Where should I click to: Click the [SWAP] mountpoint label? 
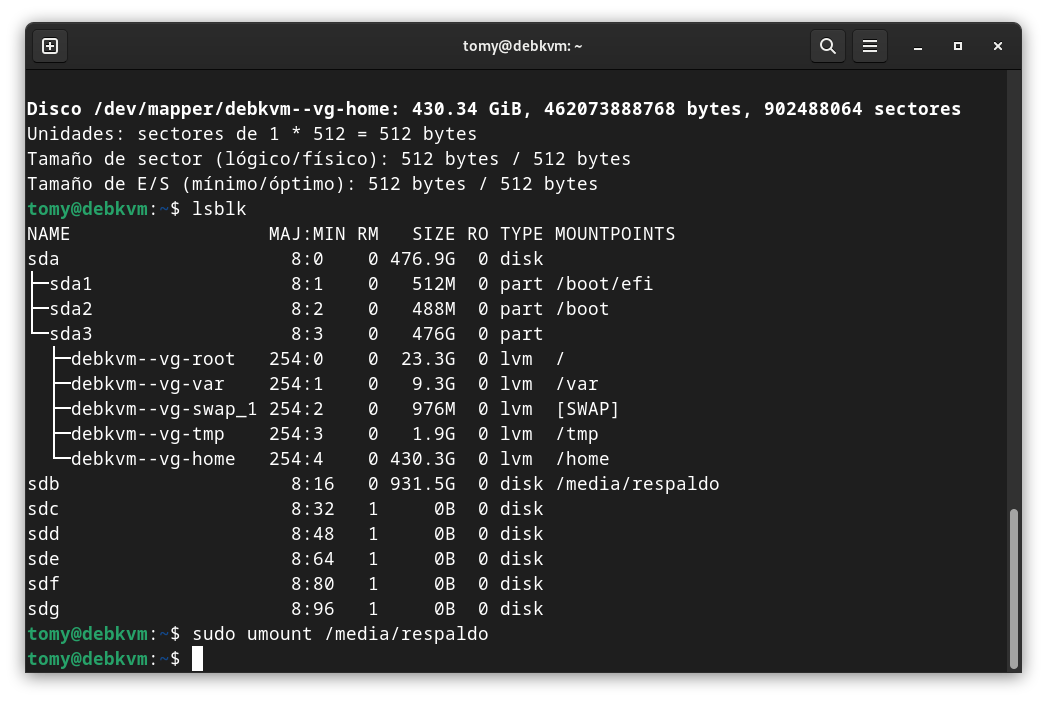tap(587, 409)
